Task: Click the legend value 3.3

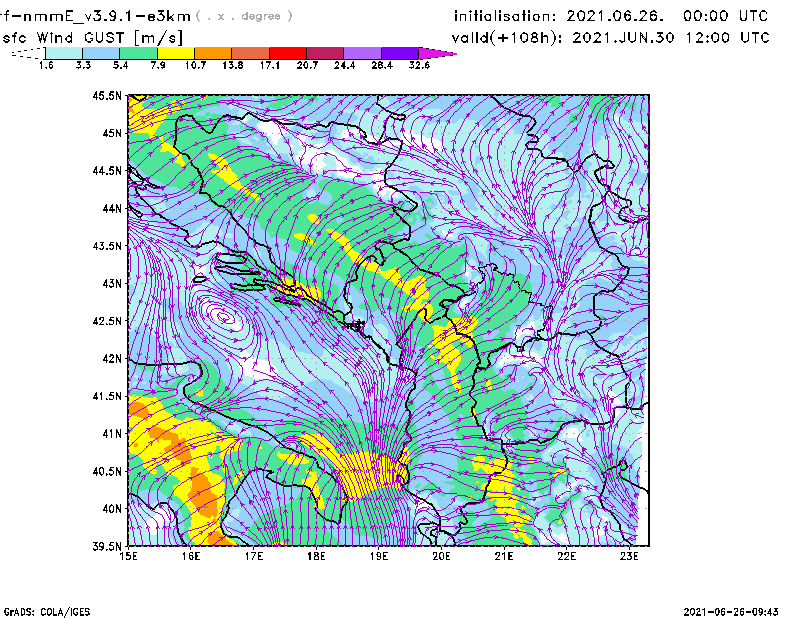Action: [83, 65]
